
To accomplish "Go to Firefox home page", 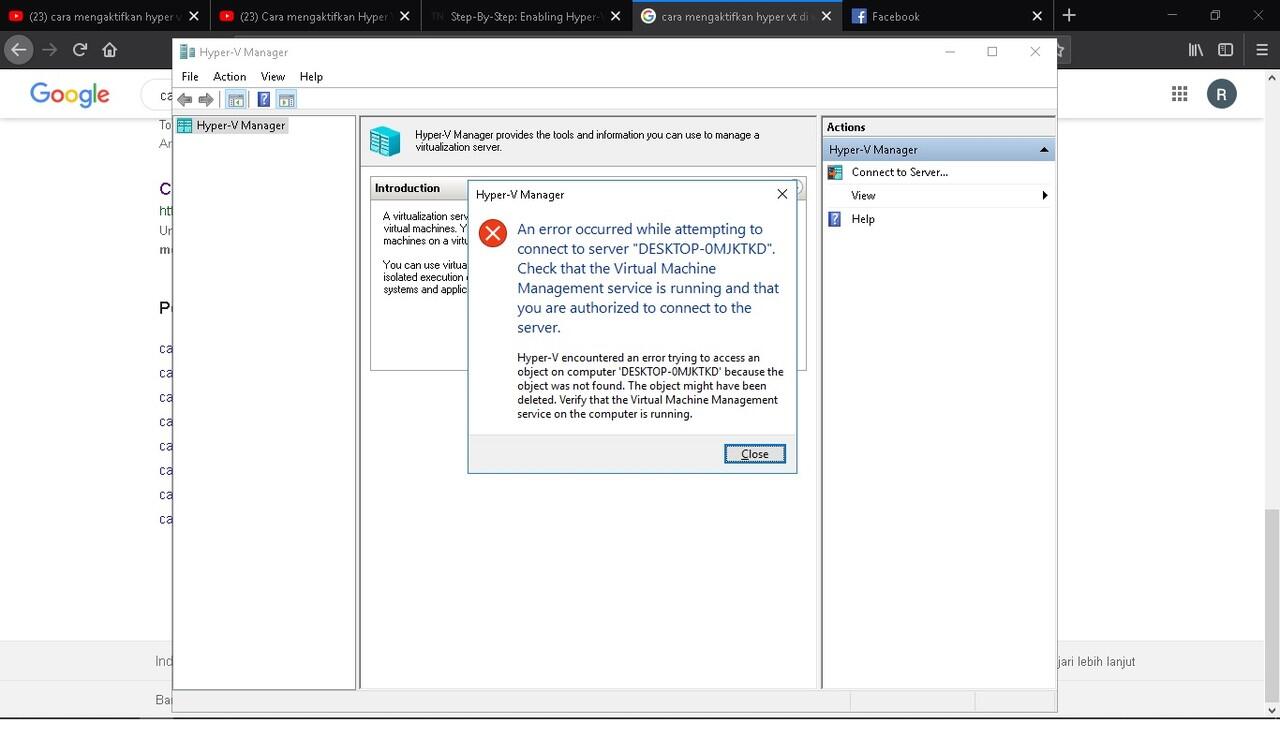I will click(x=110, y=49).
